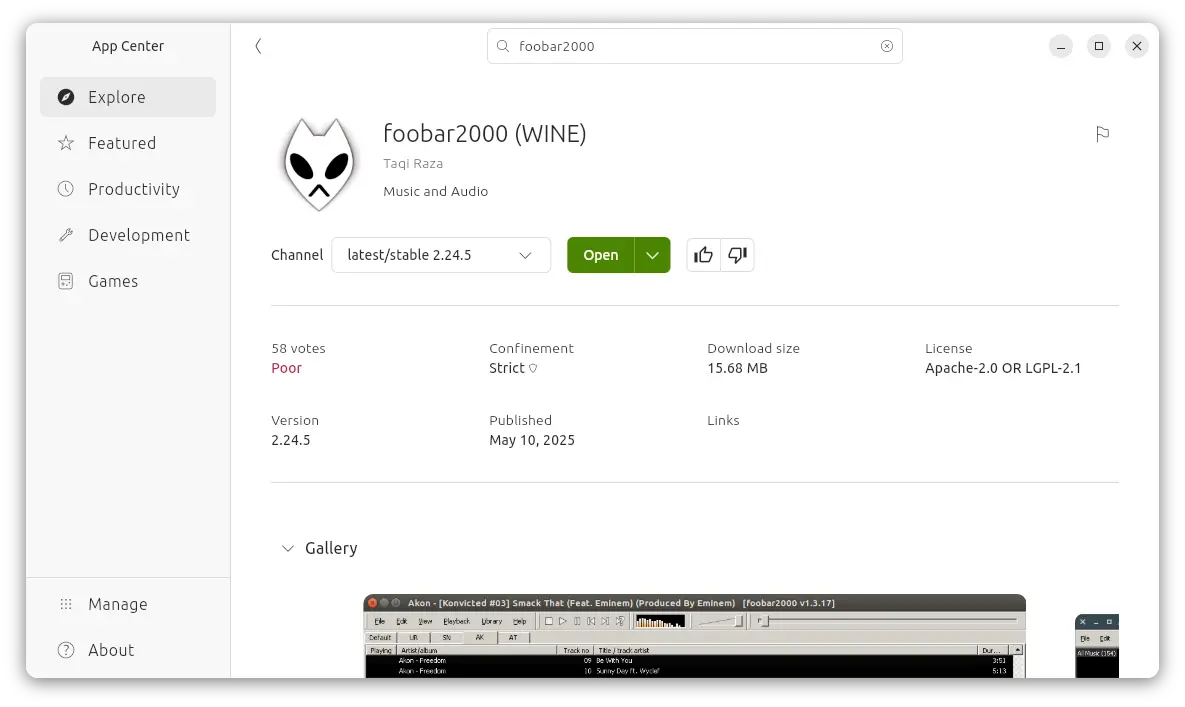Maximize the App Center window
The image size is (1185, 707).
[1099, 46]
